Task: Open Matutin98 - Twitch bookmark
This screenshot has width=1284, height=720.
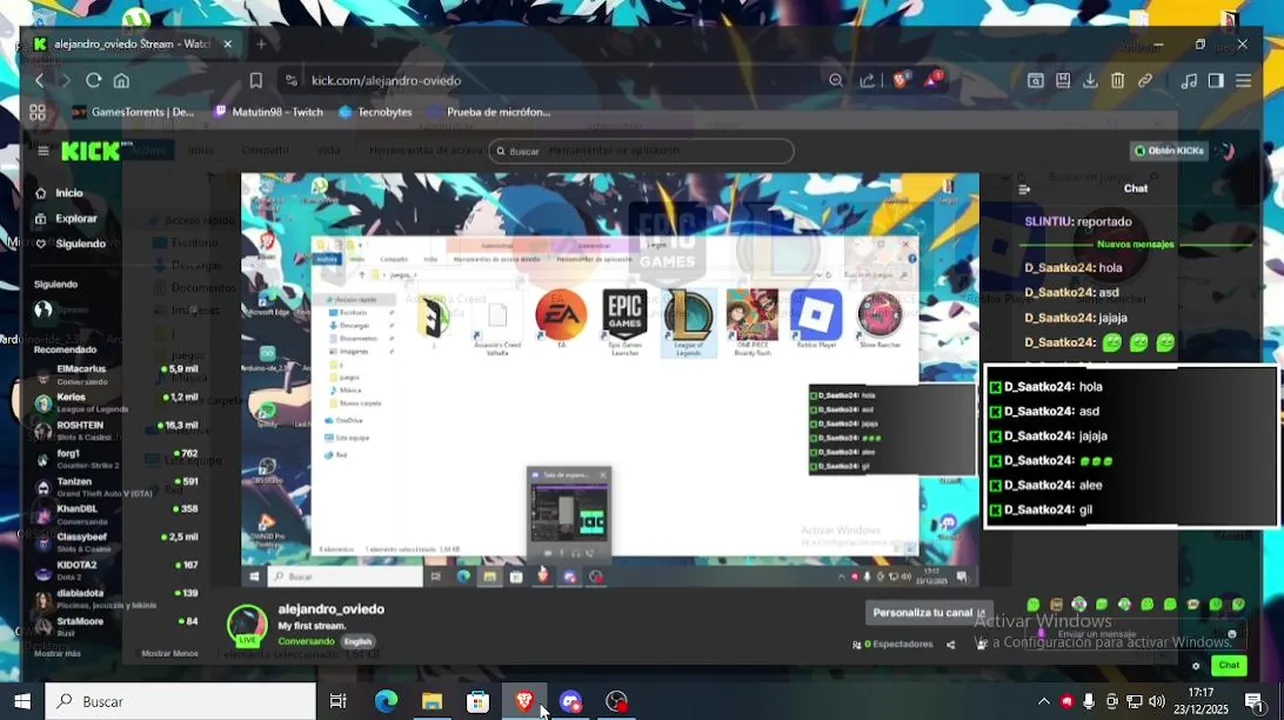Action: [268, 112]
